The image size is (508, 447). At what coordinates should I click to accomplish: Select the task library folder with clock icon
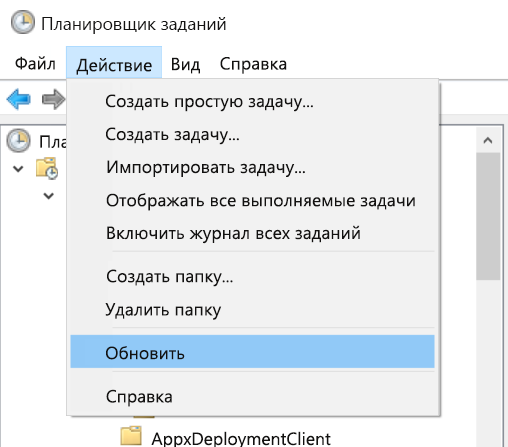(x=47, y=168)
